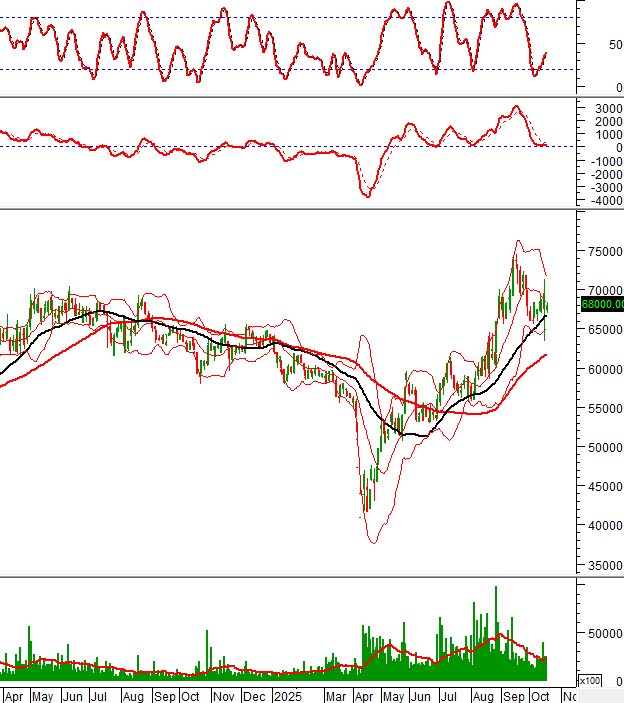Image resolution: width=624 pixels, height=703 pixels.
Task: Select the 2025 year marker on time axis
Action: (x=290, y=695)
